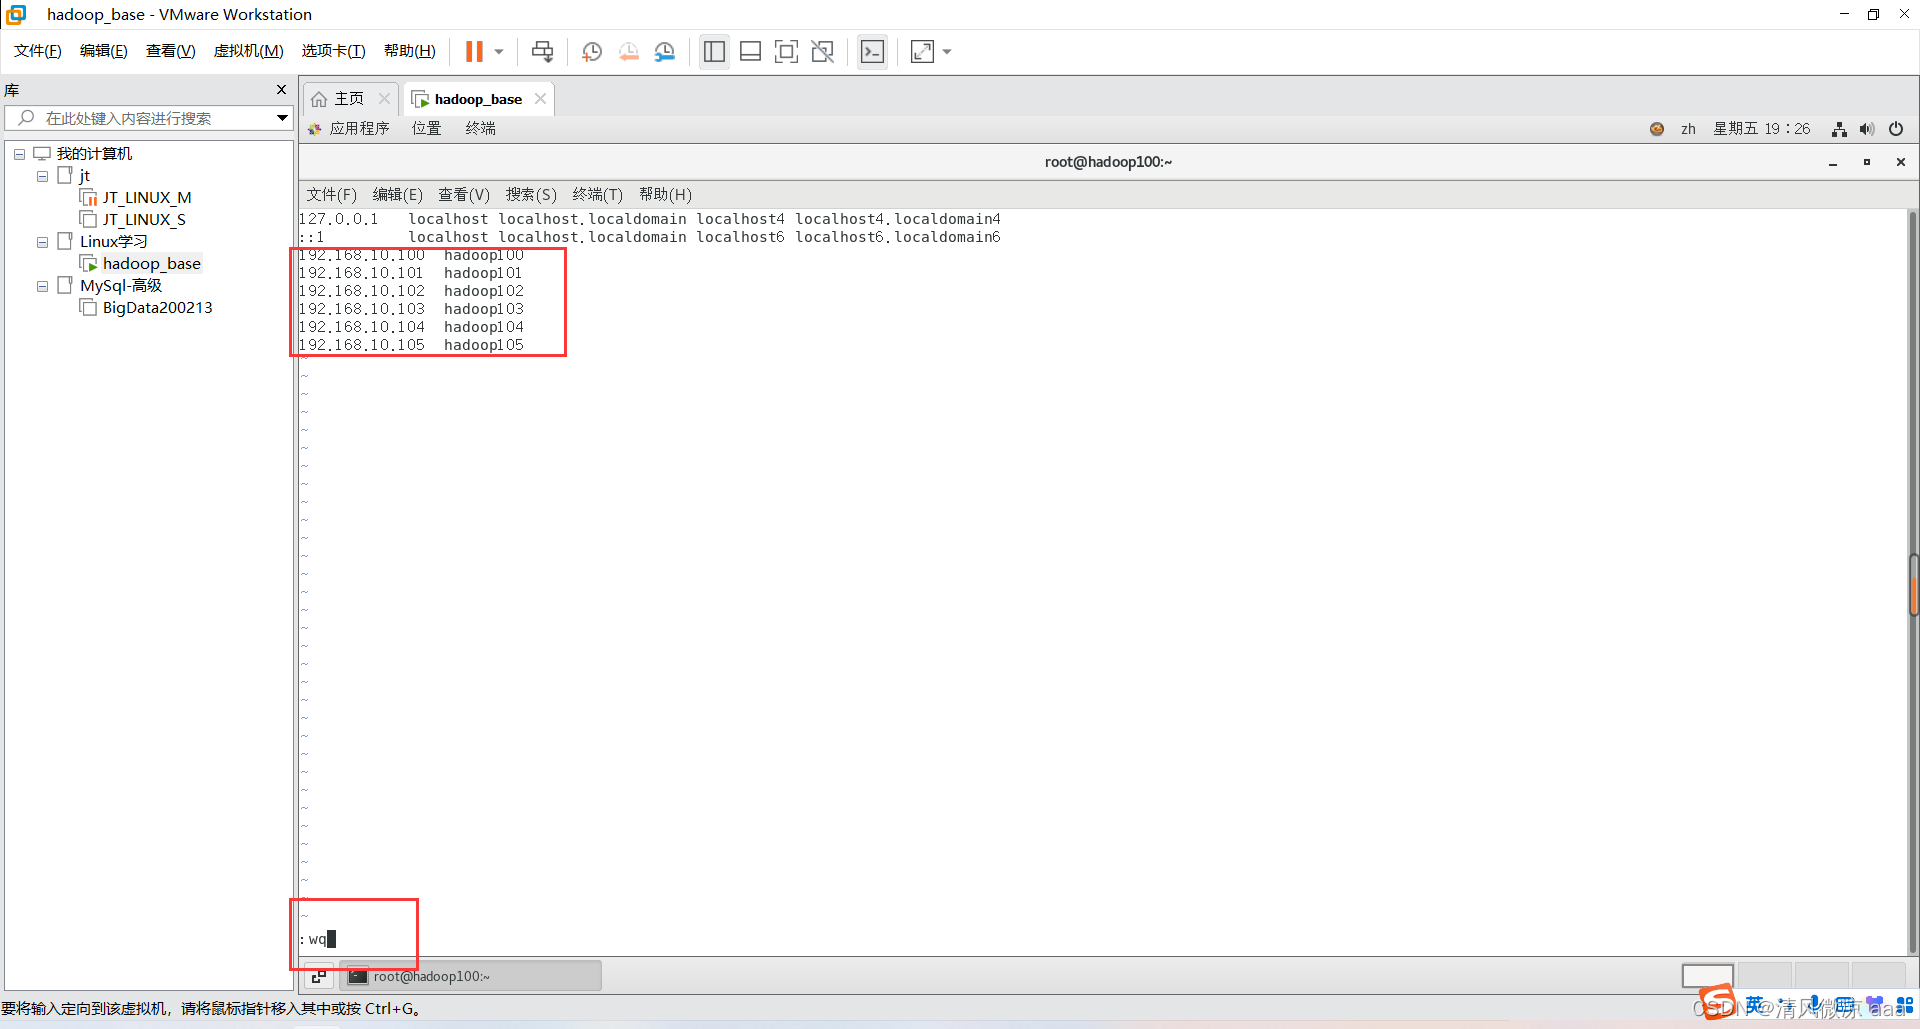Open the guest 终端 menu
Viewport: 1920px width, 1029px height.
point(480,129)
